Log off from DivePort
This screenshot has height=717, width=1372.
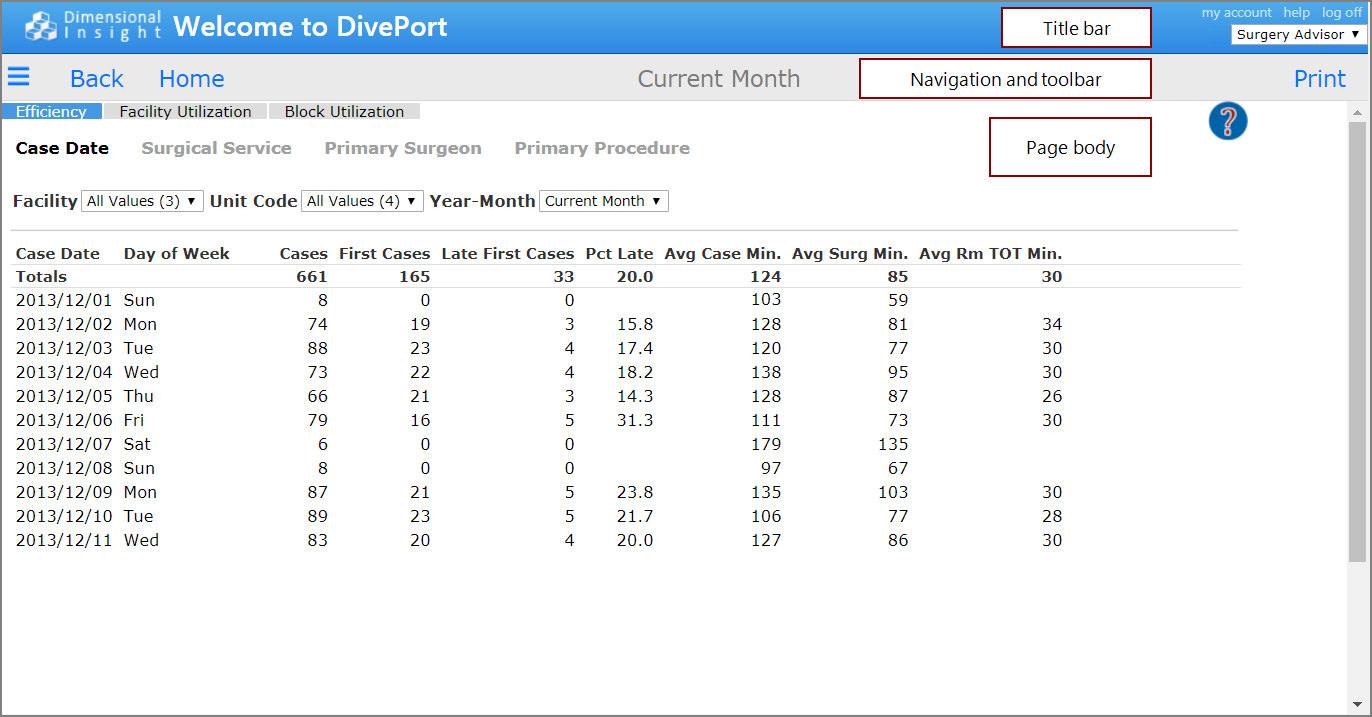(x=1342, y=12)
